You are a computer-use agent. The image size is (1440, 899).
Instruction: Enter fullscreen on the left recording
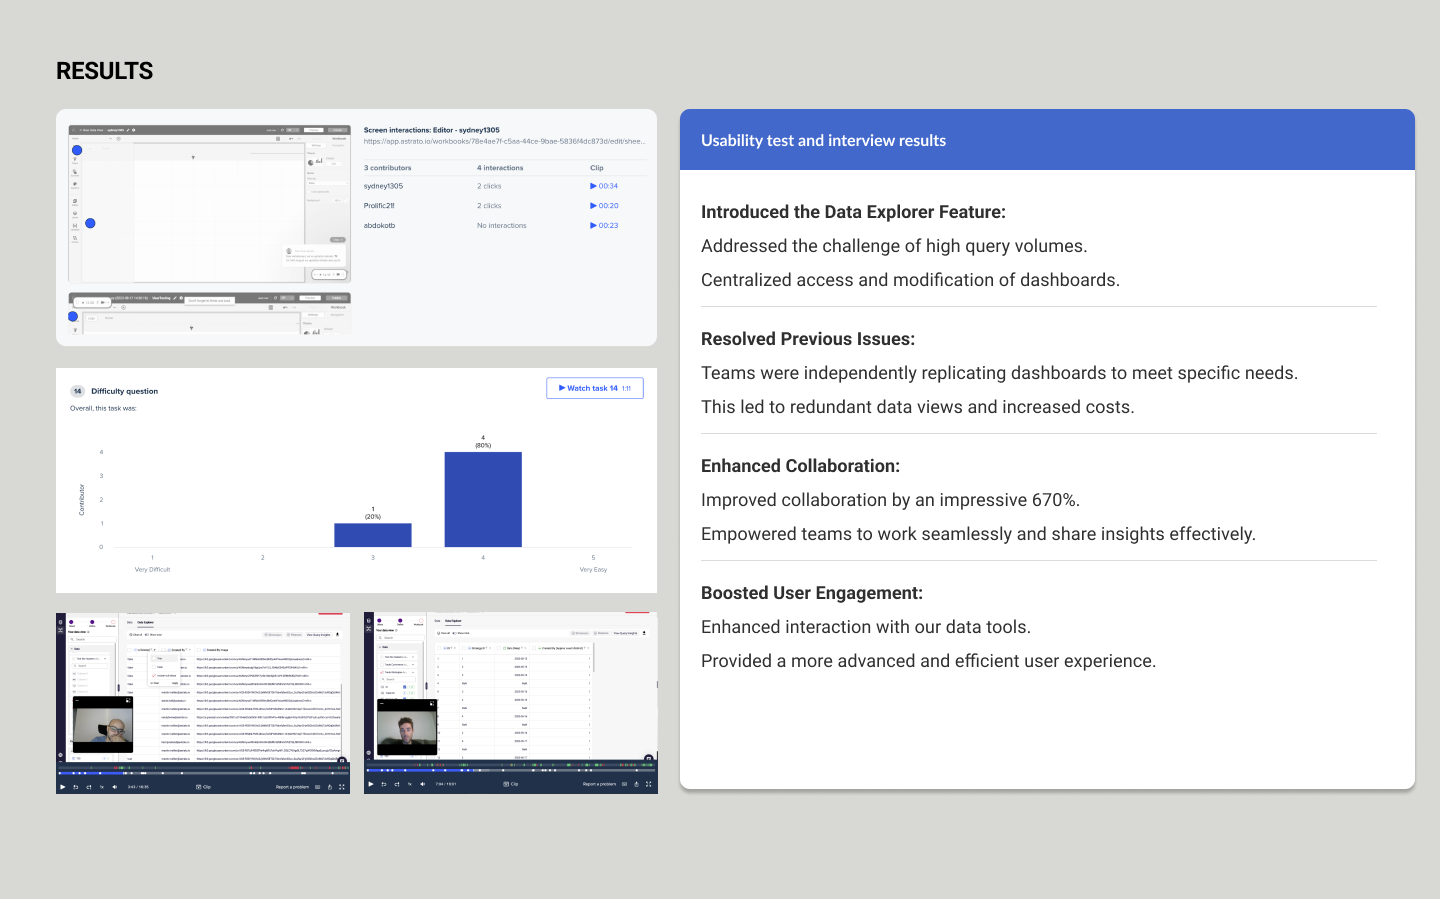(x=342, y=787)
